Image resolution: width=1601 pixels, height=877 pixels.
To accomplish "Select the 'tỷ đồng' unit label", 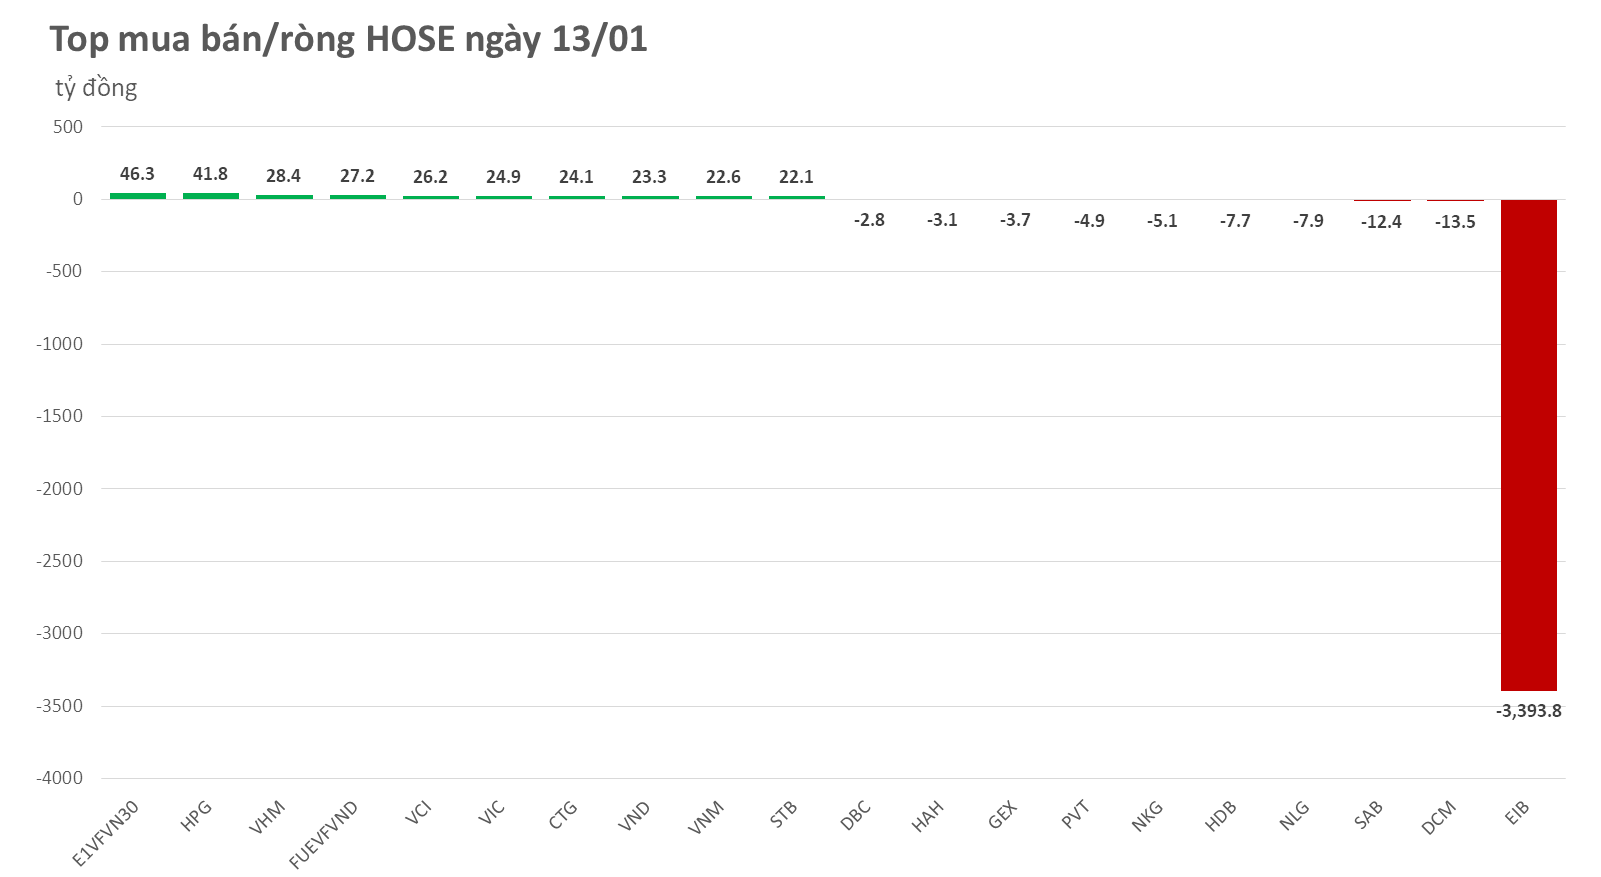I will [96, 88].
